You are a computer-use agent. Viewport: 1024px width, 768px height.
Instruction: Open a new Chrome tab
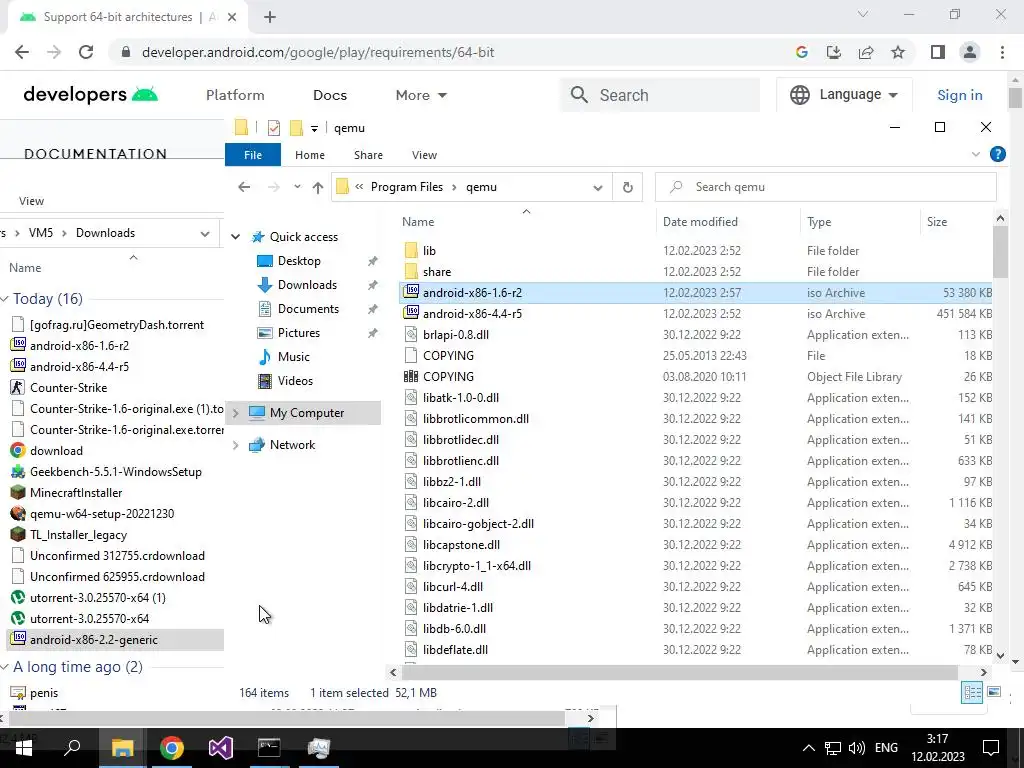270,17
